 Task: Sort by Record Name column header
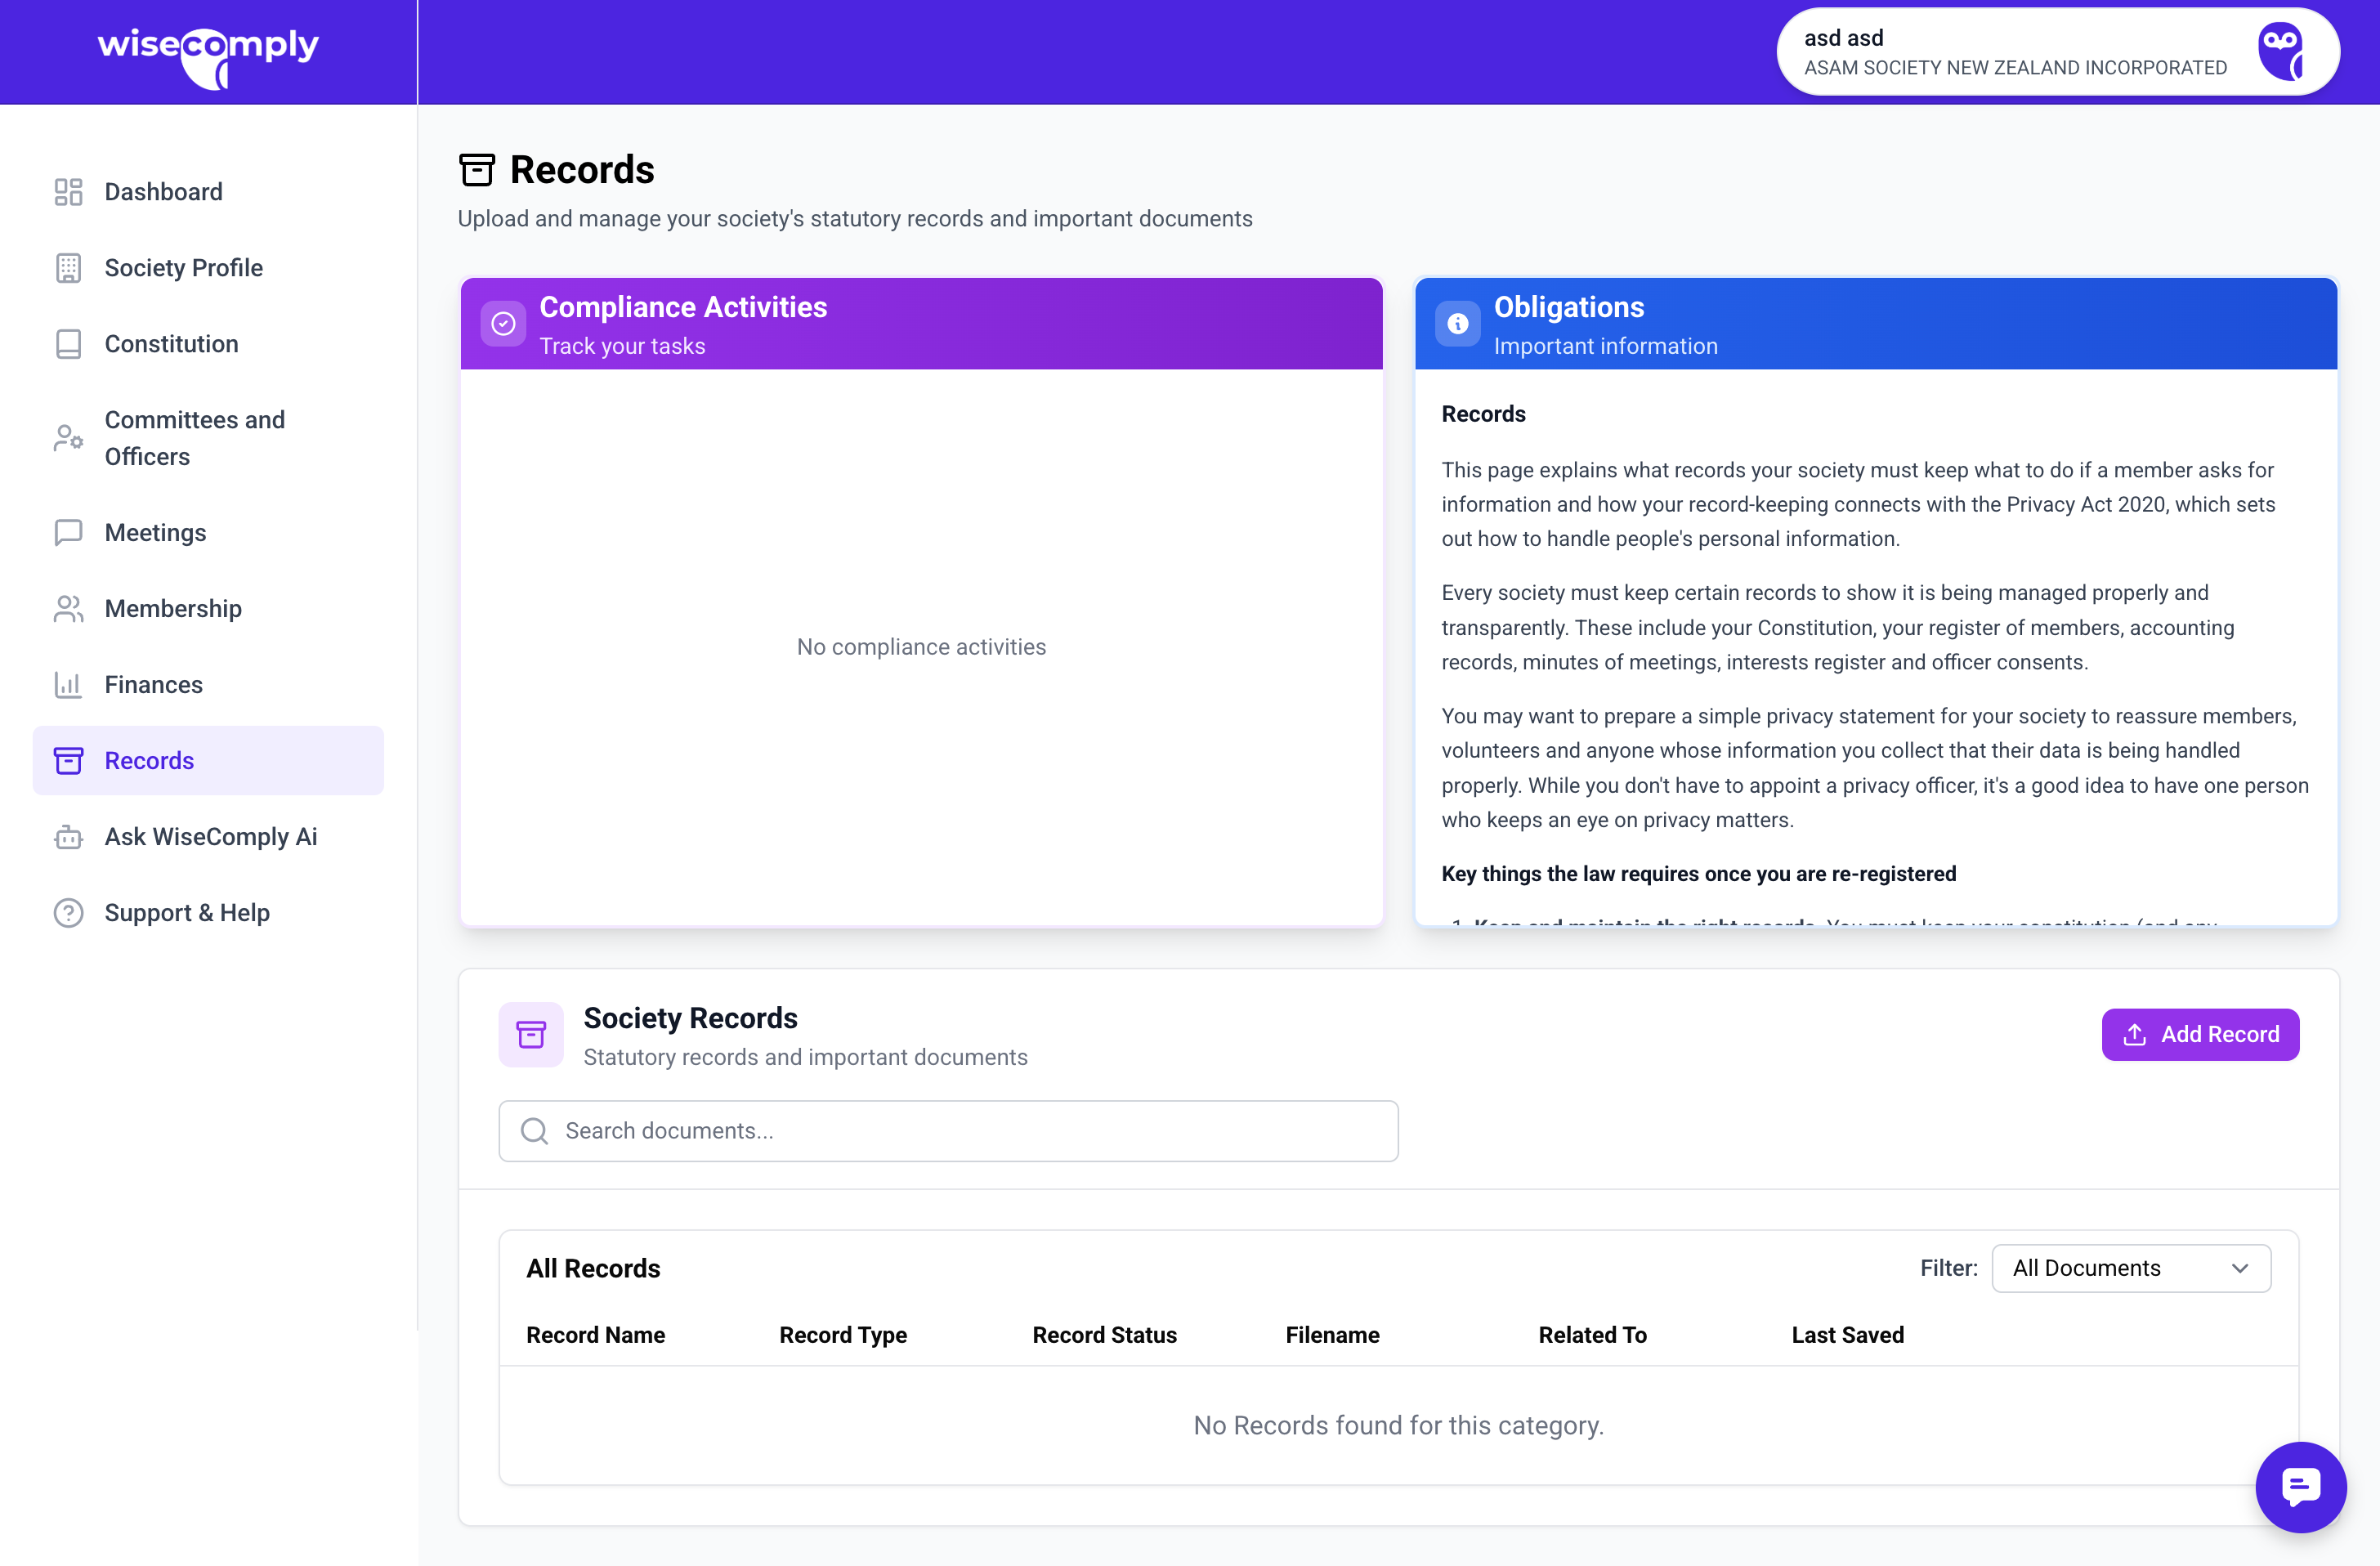tap(596, 1335)
